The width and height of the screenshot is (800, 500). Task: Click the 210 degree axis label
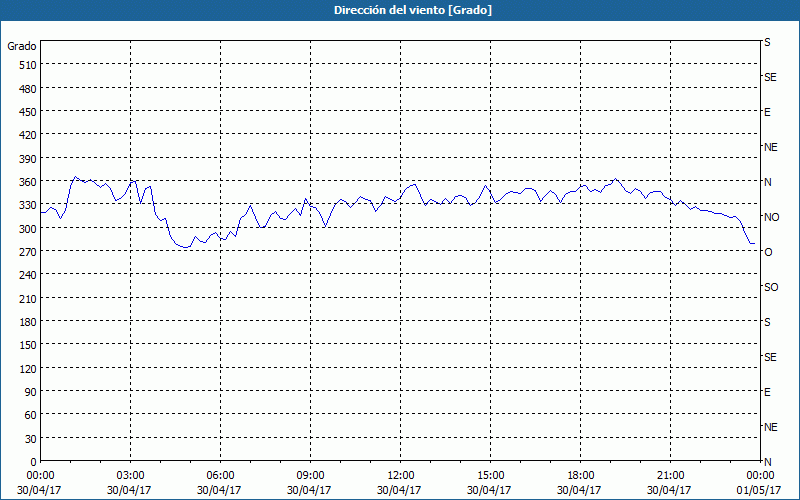28,299
